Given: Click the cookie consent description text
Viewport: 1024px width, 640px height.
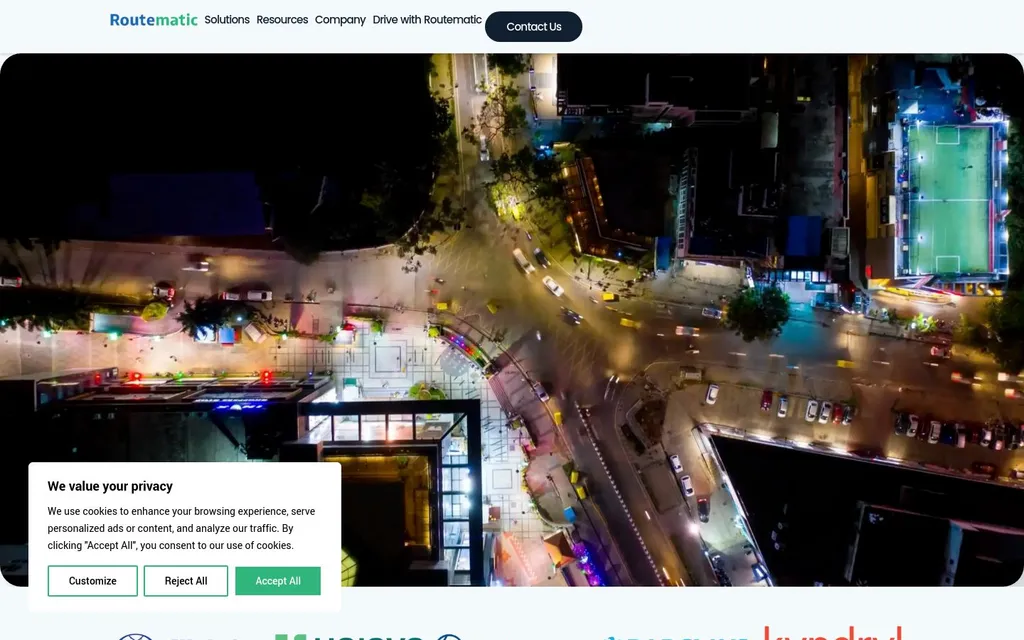Looking at the screenshot, I should click(x=183, y=528).
